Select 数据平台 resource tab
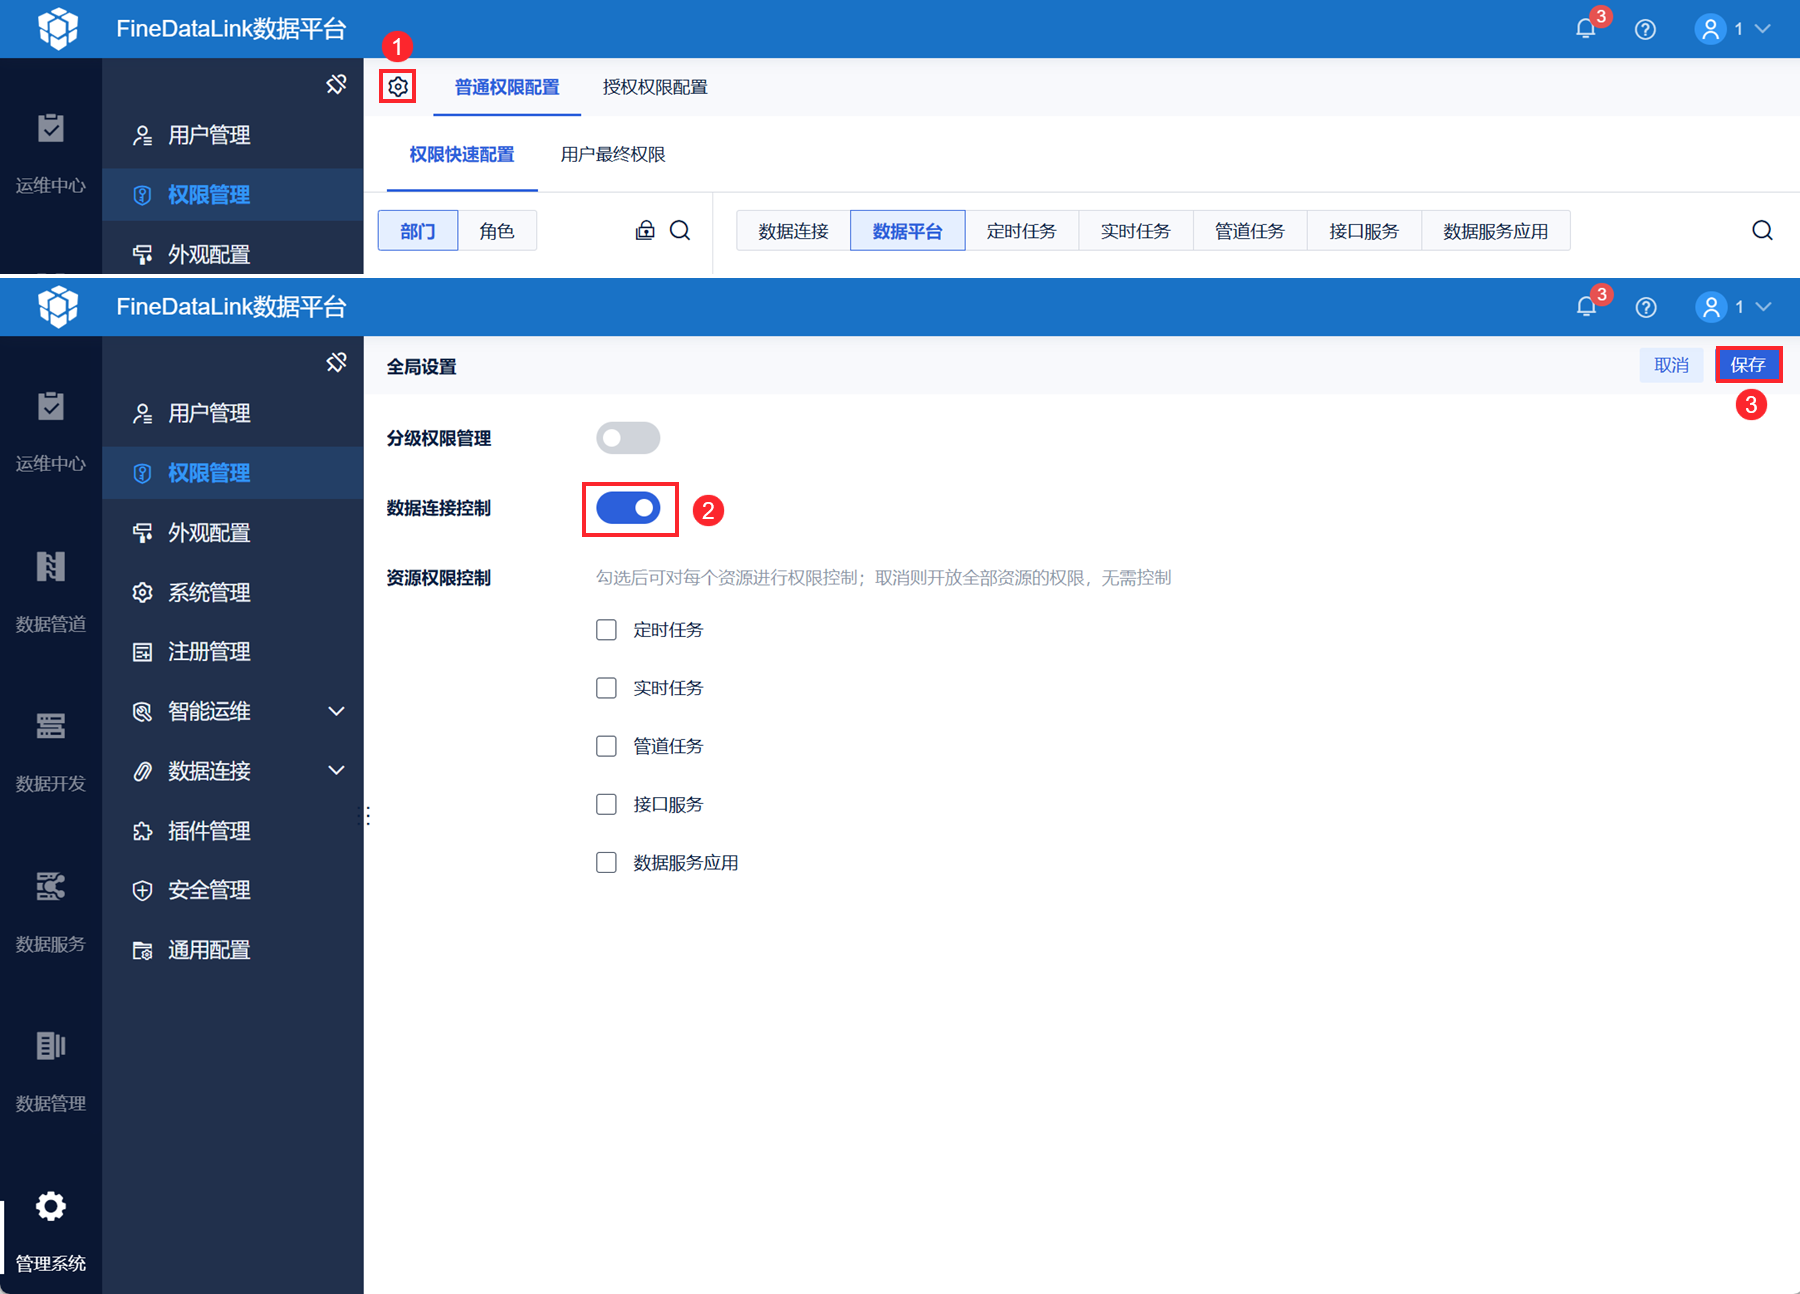 coord(907,231)
